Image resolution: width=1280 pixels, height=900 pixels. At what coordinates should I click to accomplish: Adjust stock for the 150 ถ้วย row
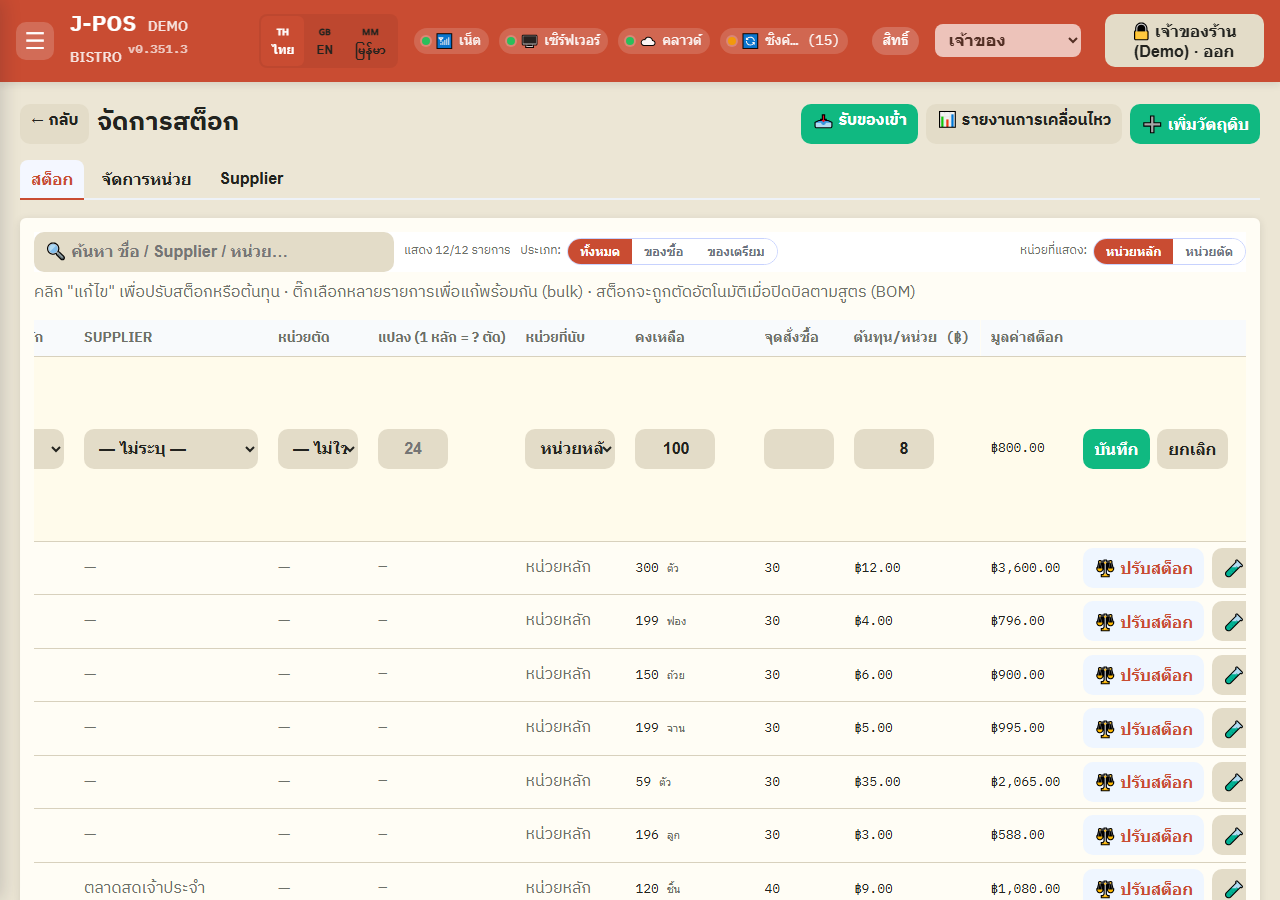(x=1143, y=675)
